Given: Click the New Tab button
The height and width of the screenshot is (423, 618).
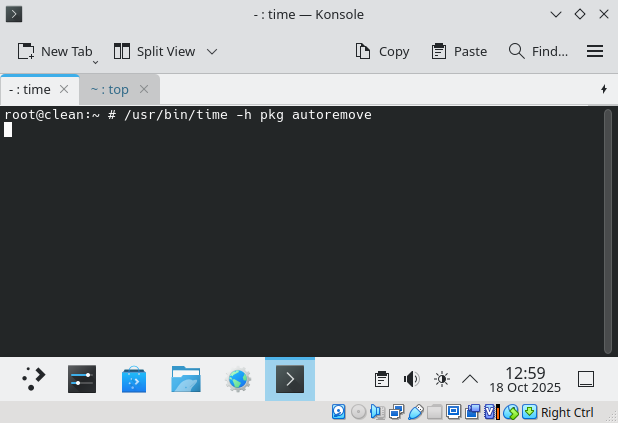Looking at the screenshot, I should click(55, 51).
